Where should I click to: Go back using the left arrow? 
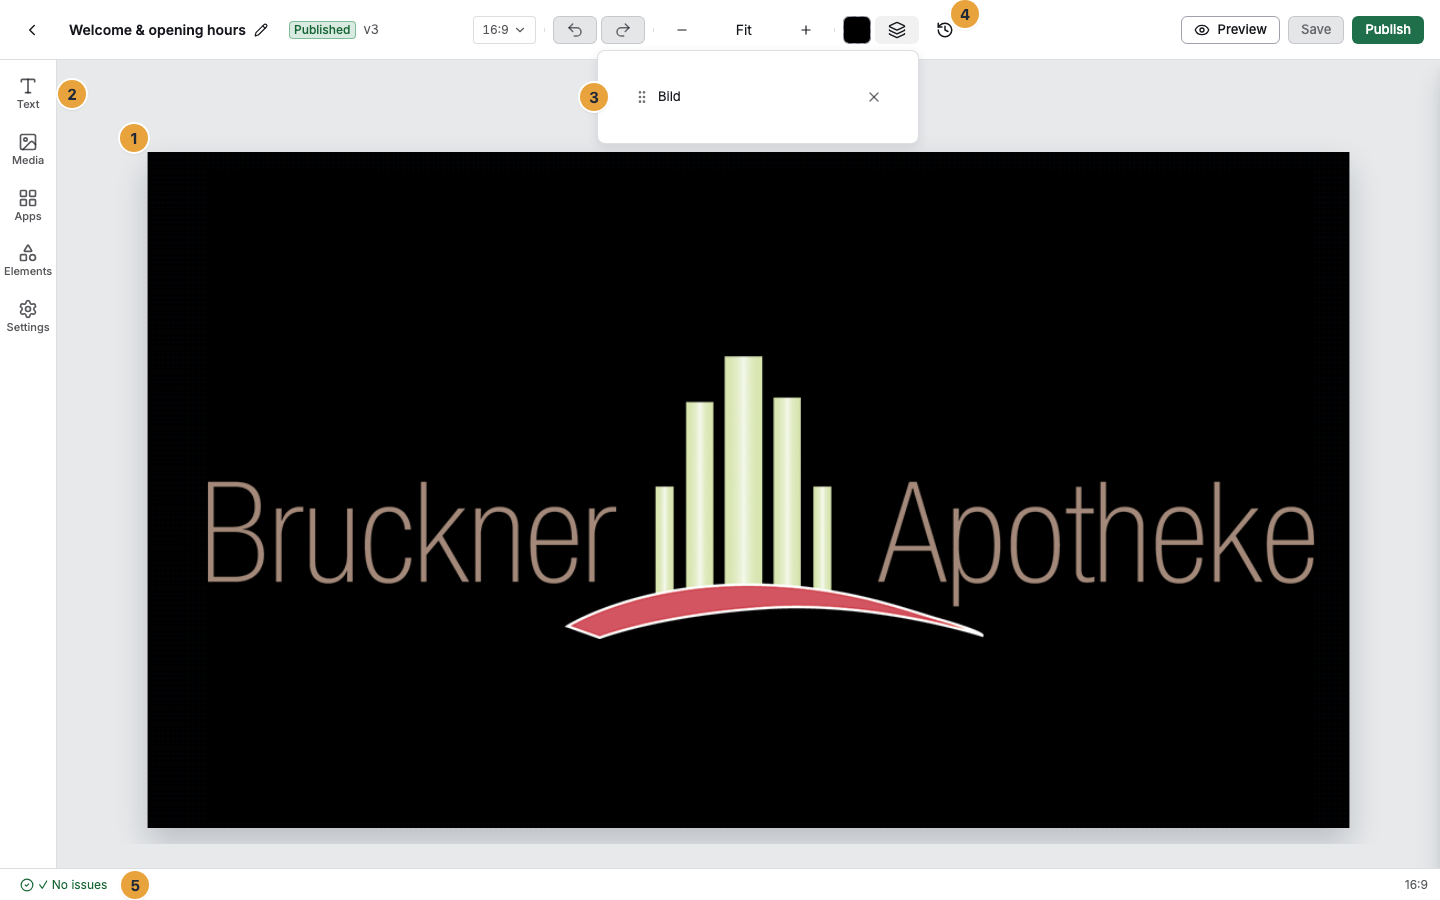click(x=32, y=30)
